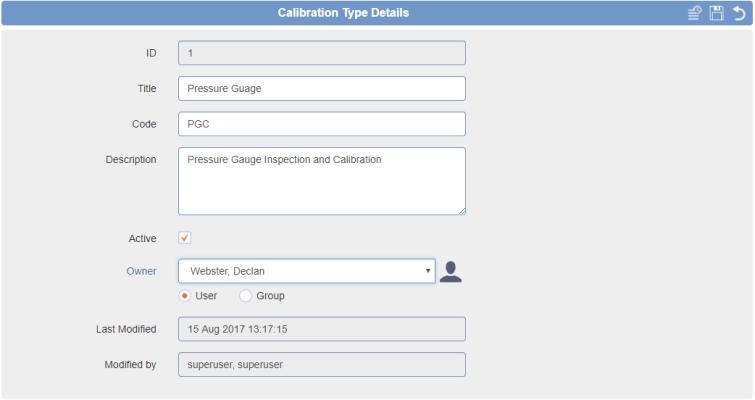755x400 pixels.
Task: Grab the Description box resize handle
Action: [x=462, y=211]
